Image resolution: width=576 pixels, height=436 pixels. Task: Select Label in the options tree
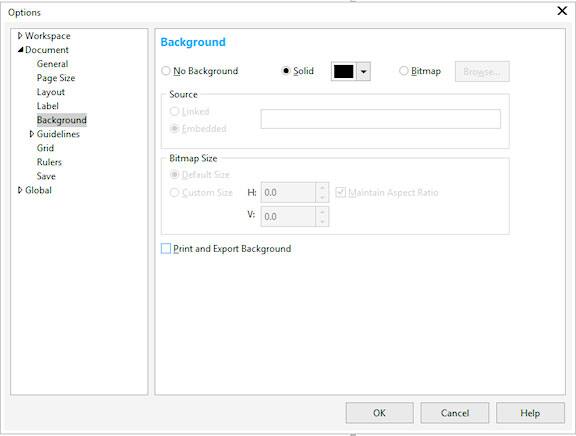pos(48,106)
